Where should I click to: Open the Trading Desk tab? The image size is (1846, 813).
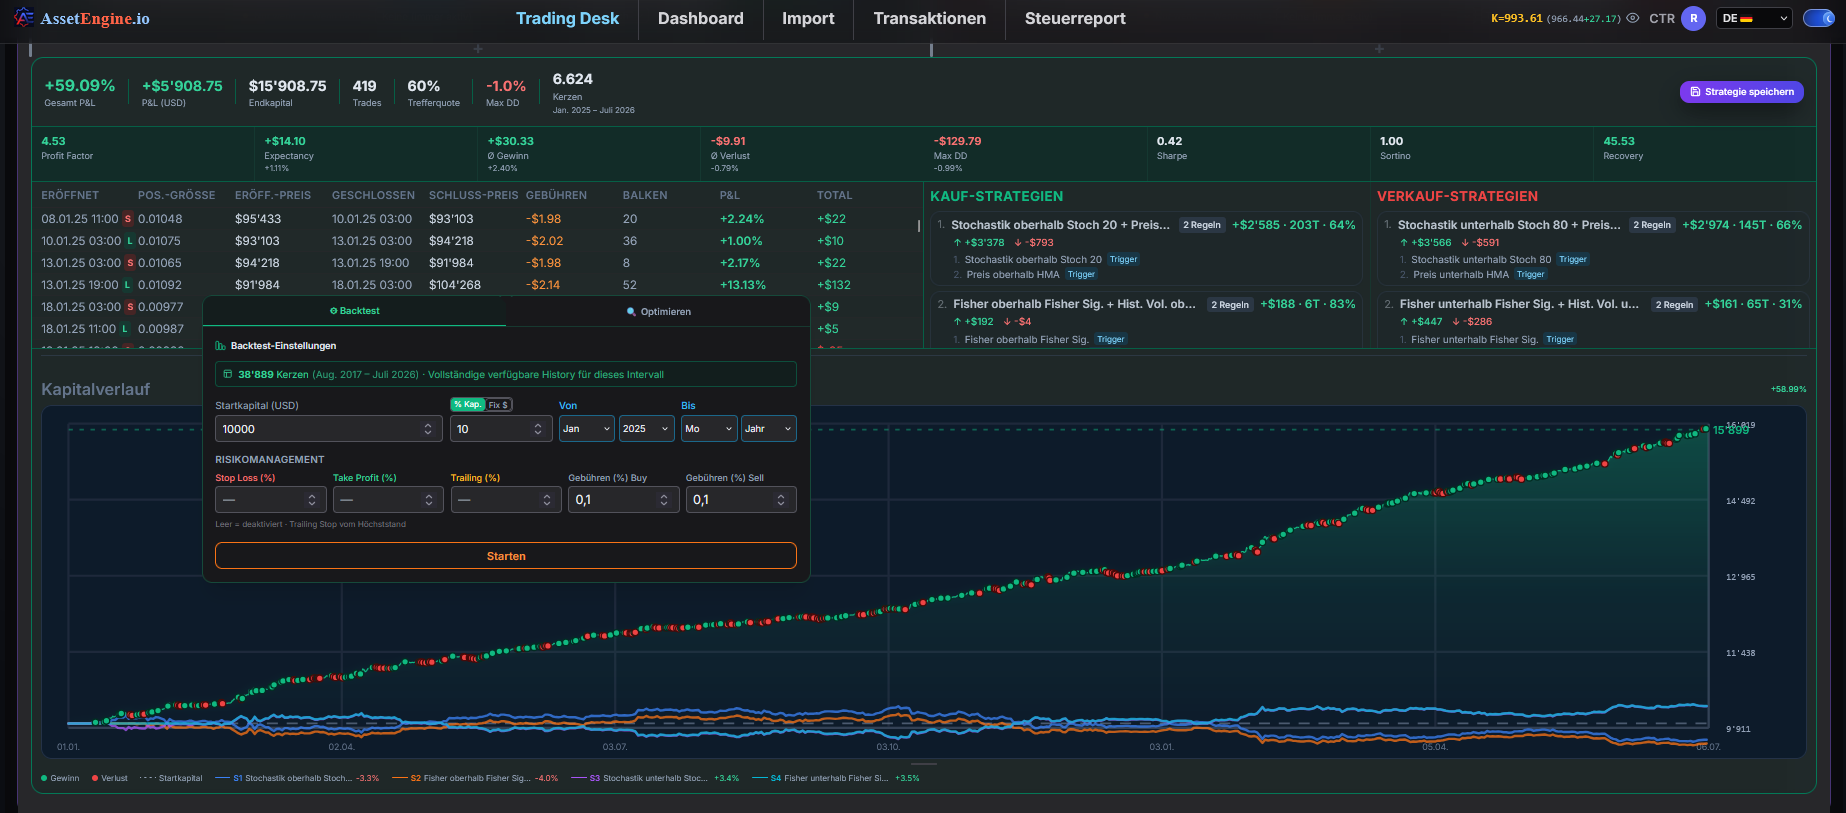point(567,18)
